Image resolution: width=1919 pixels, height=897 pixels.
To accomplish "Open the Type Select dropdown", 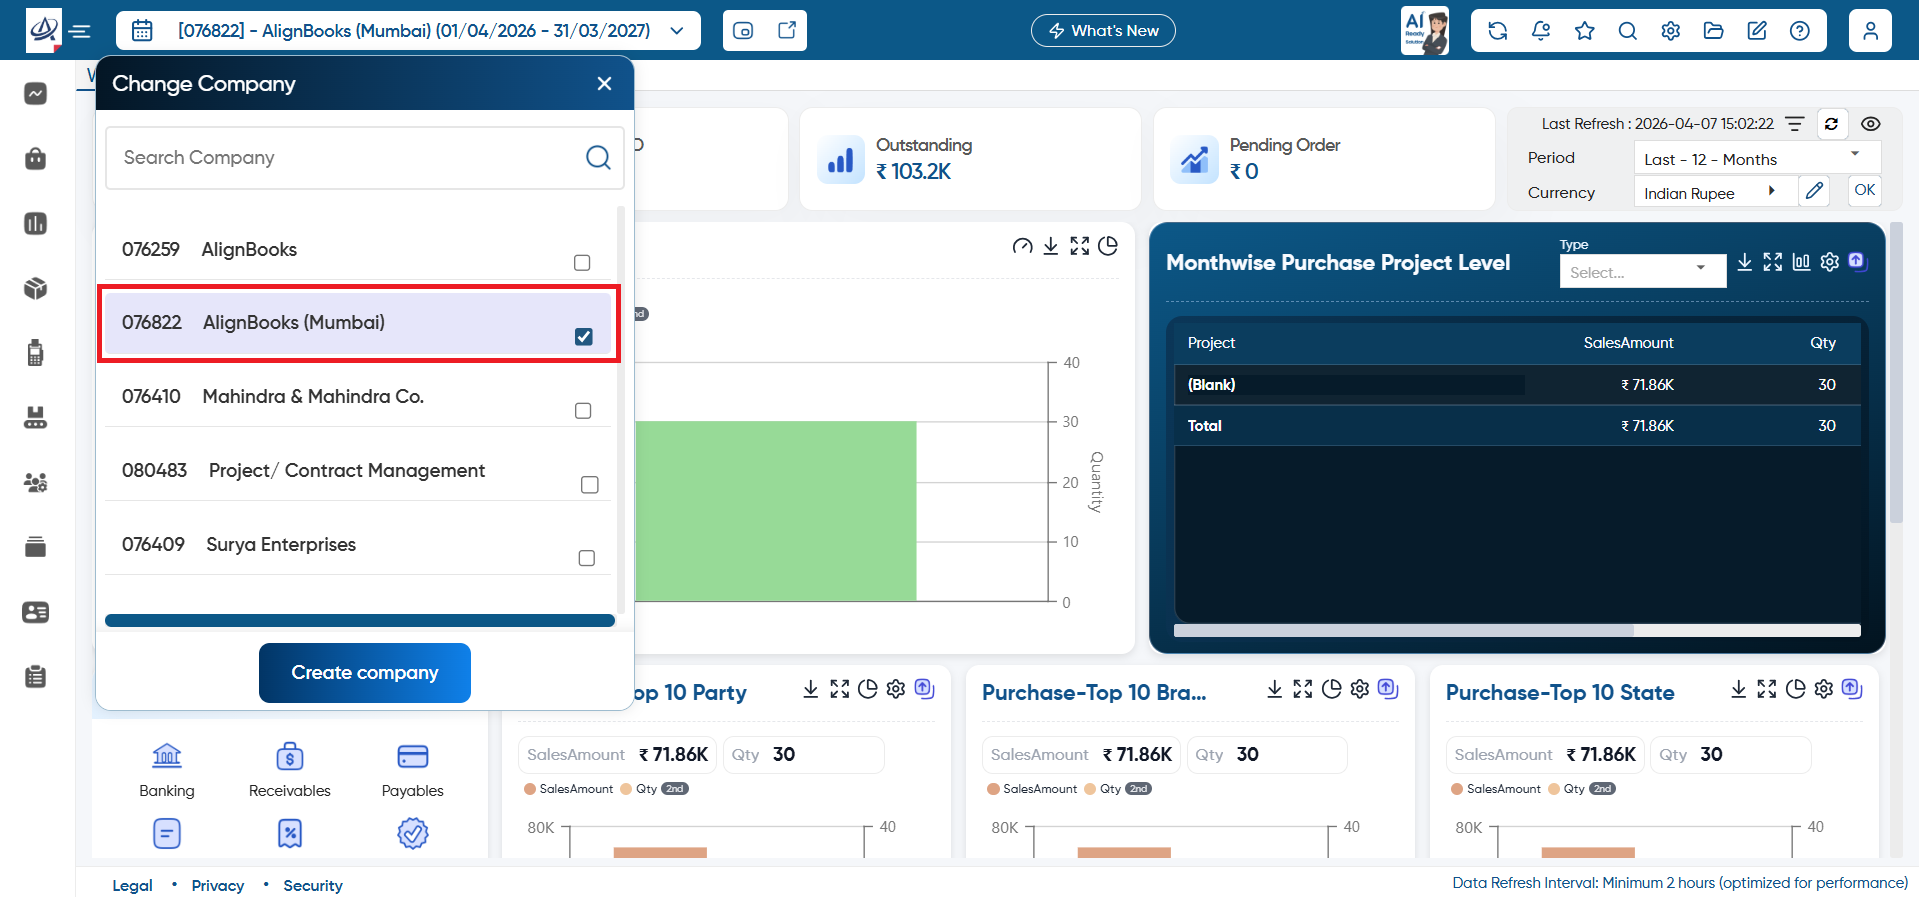I will (x=1642, y=272).
